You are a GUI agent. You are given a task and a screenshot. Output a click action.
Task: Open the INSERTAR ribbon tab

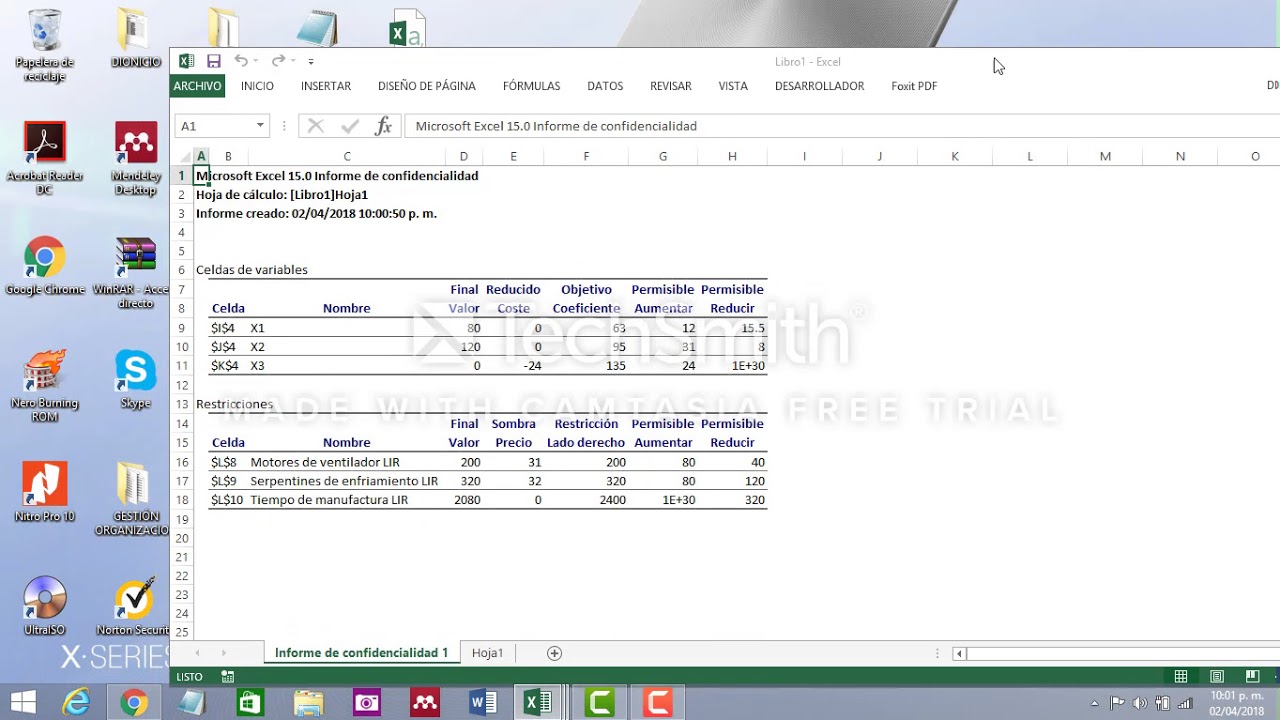click(x=326, y=86)
